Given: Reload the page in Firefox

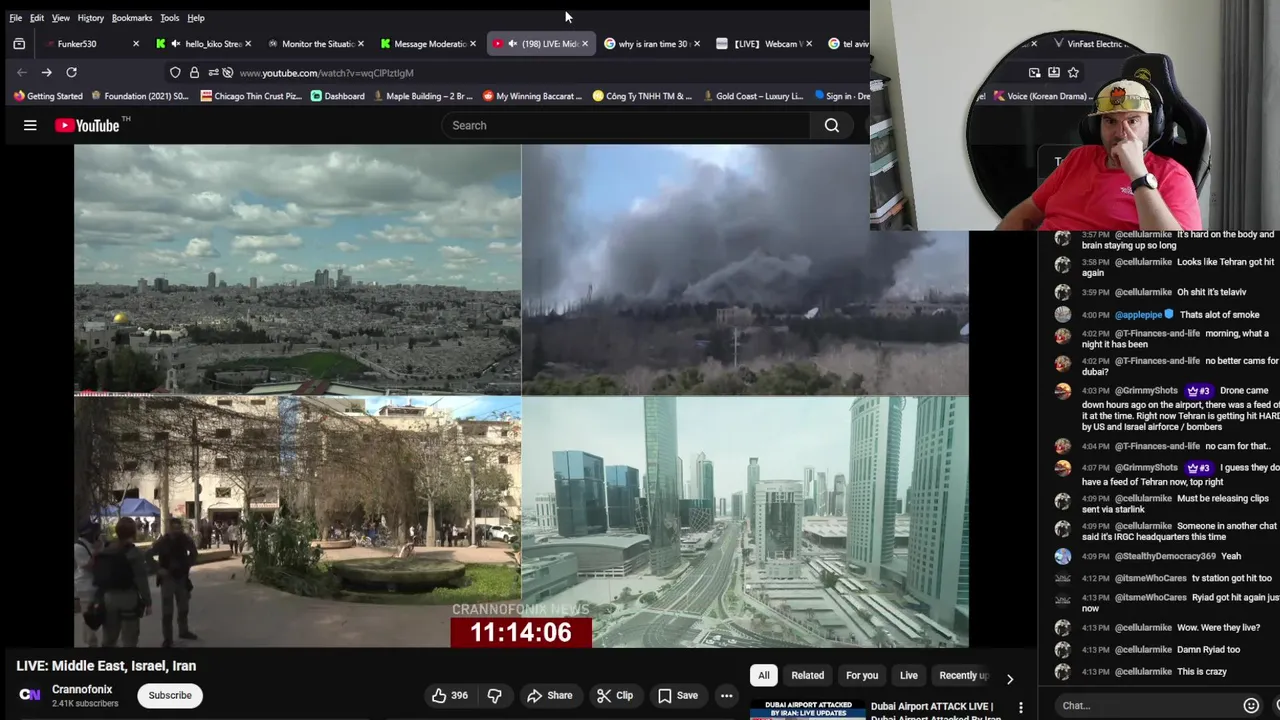Looking at the screenshot, I should pyautogui.click(x=71, y=72).
